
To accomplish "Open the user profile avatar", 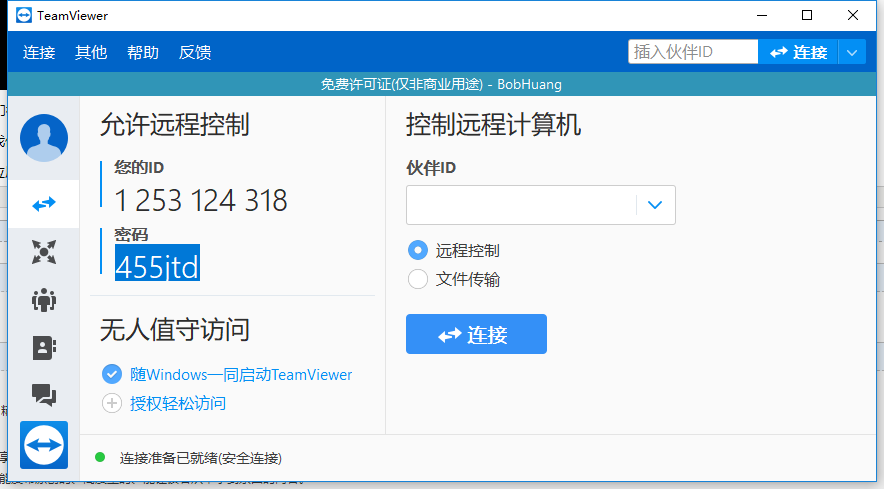I will (x=44, y=138).
